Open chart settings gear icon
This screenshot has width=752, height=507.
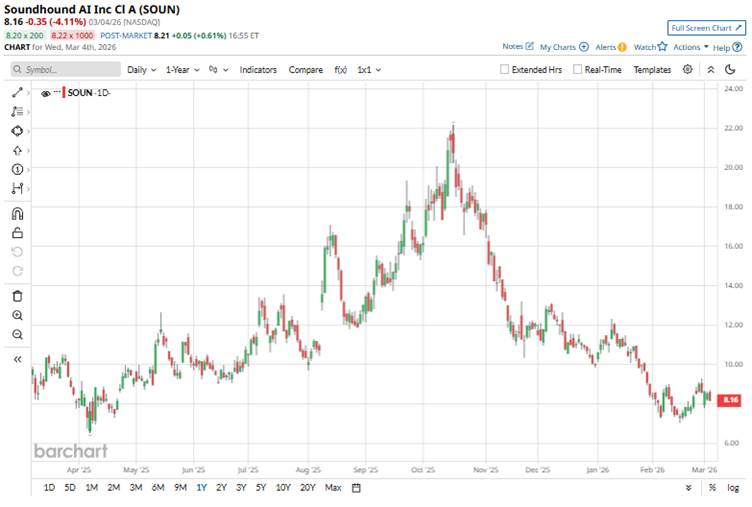[687, 69]
